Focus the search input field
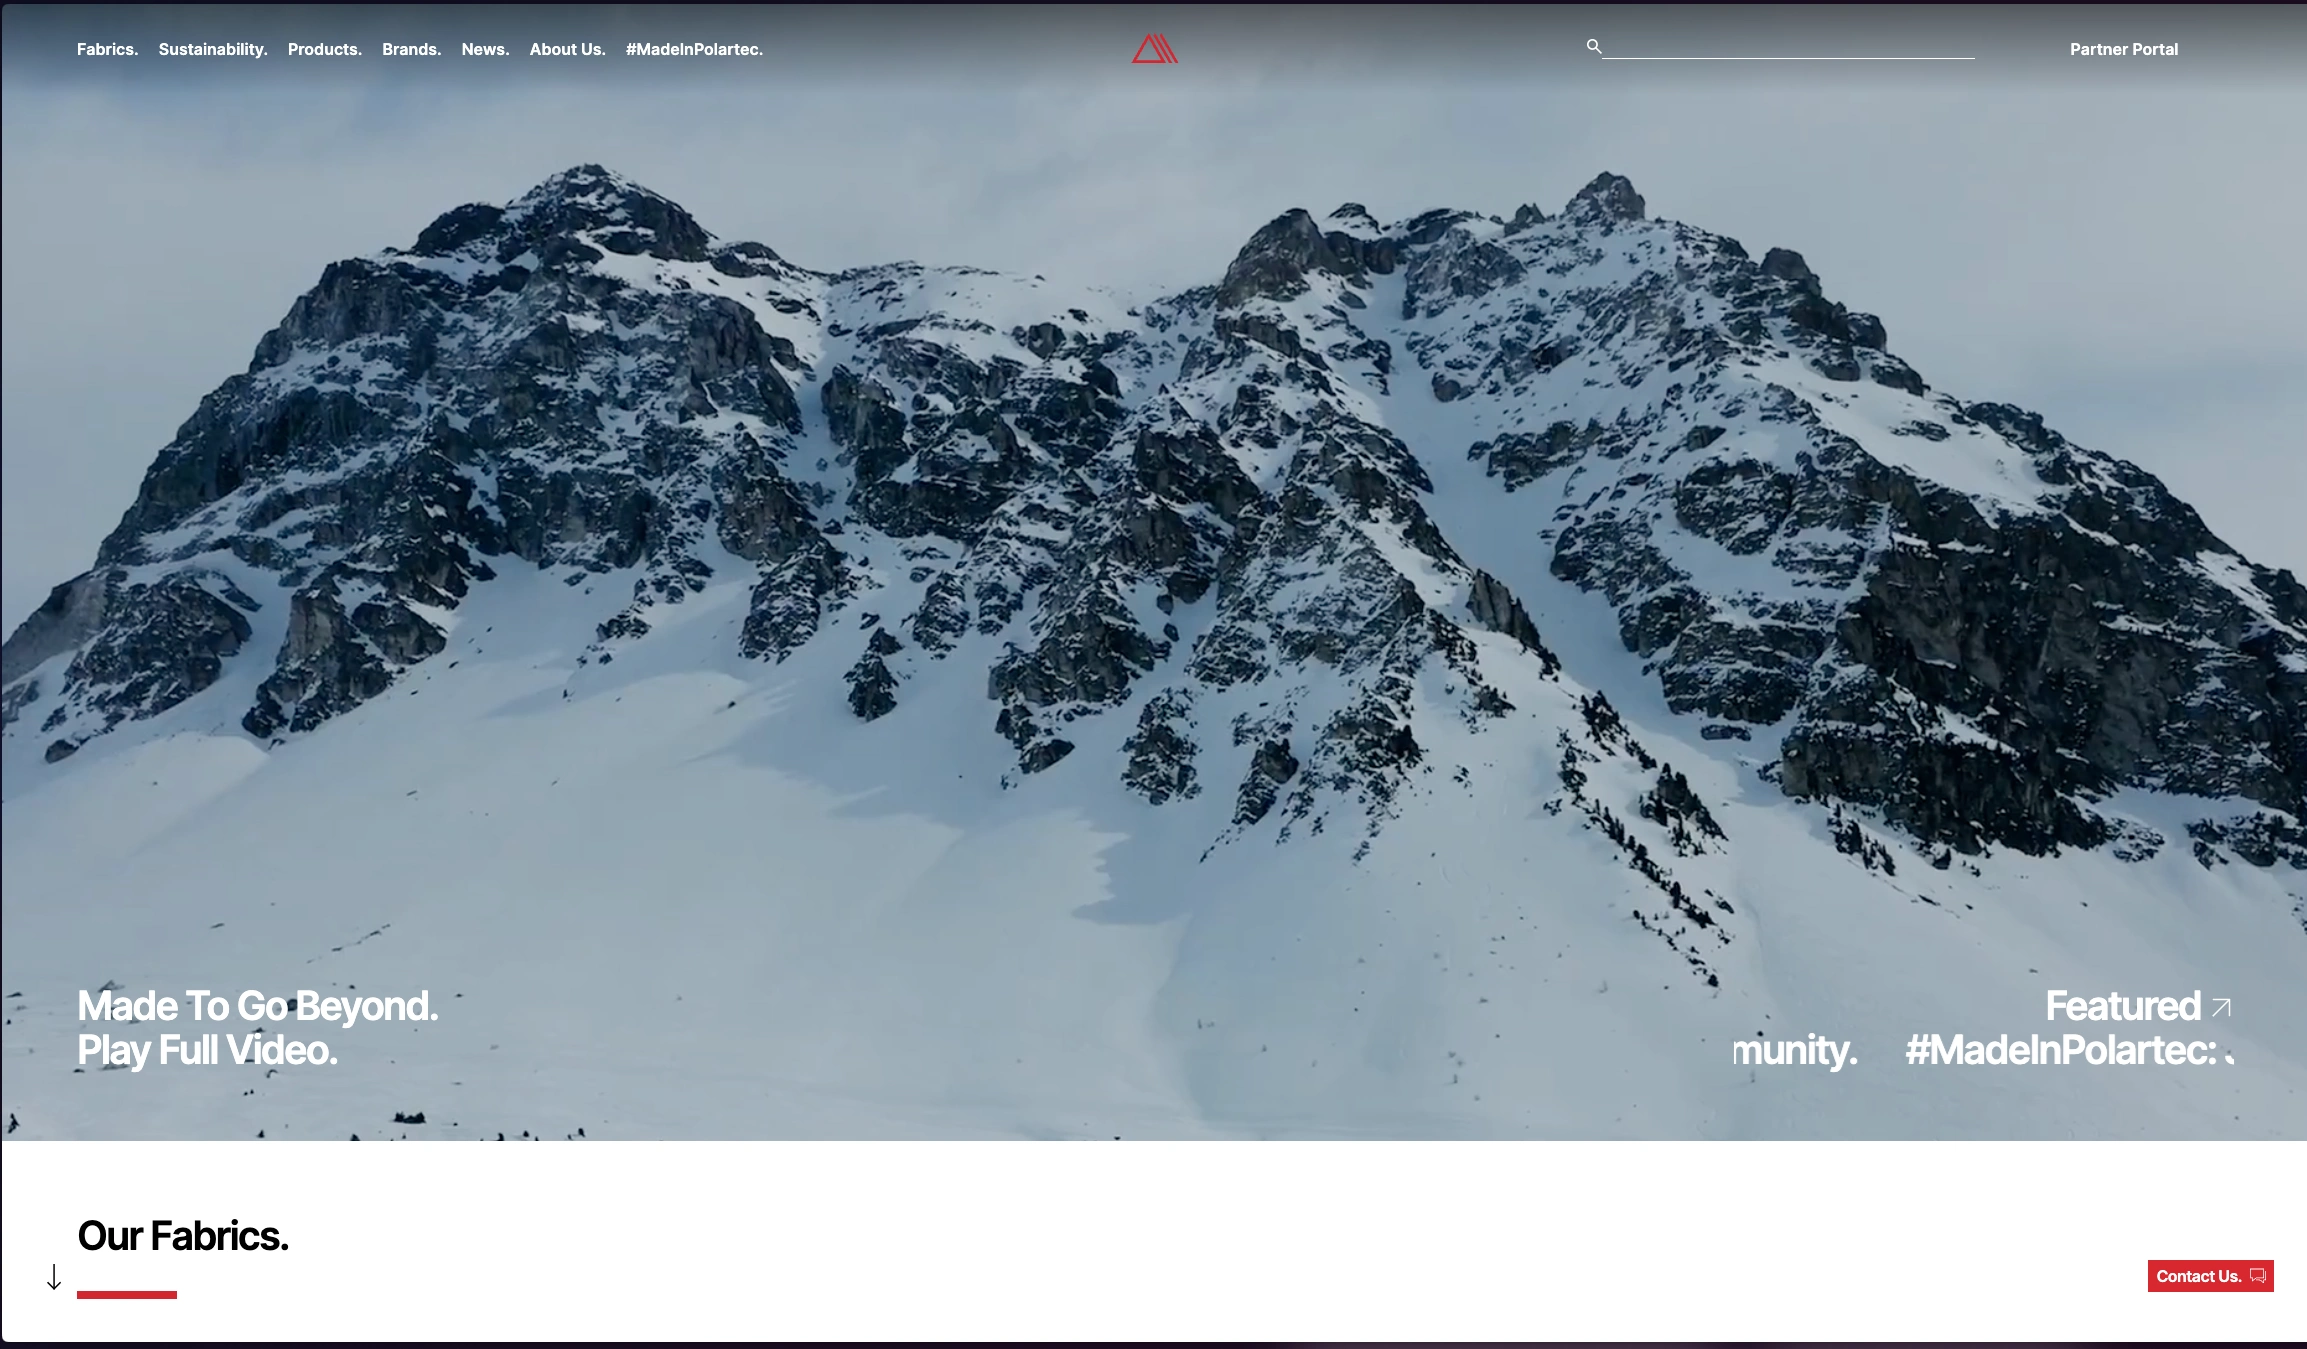Image resolution: width=2307 pixels, height=1349 pixels. [1788, 47]
